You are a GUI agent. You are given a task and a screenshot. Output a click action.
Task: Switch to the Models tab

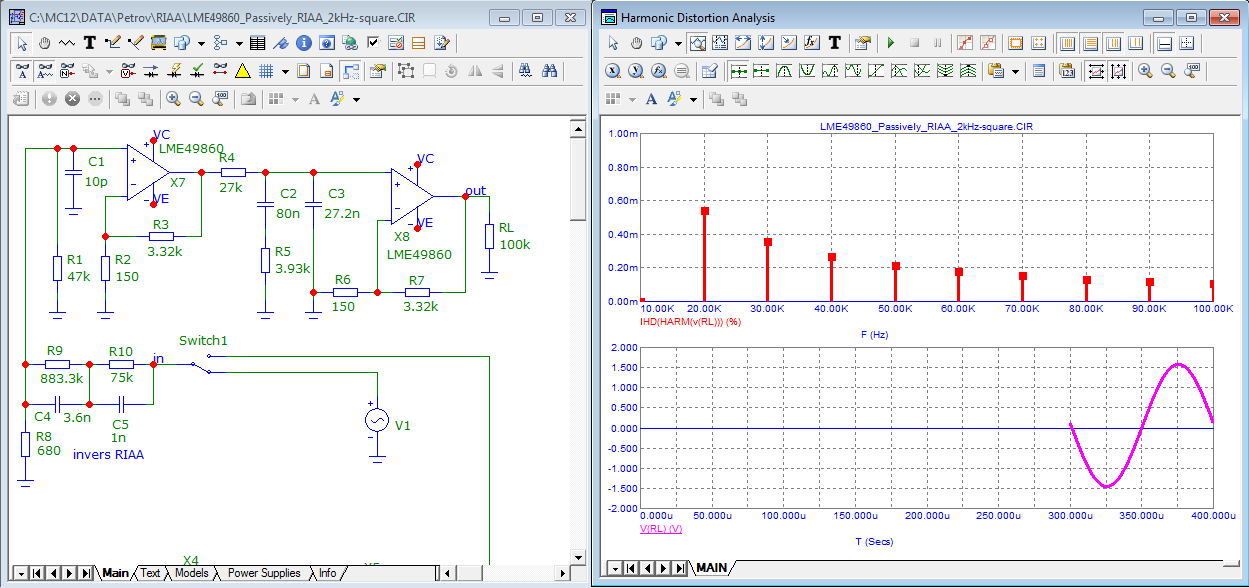(x=192, y=573)
